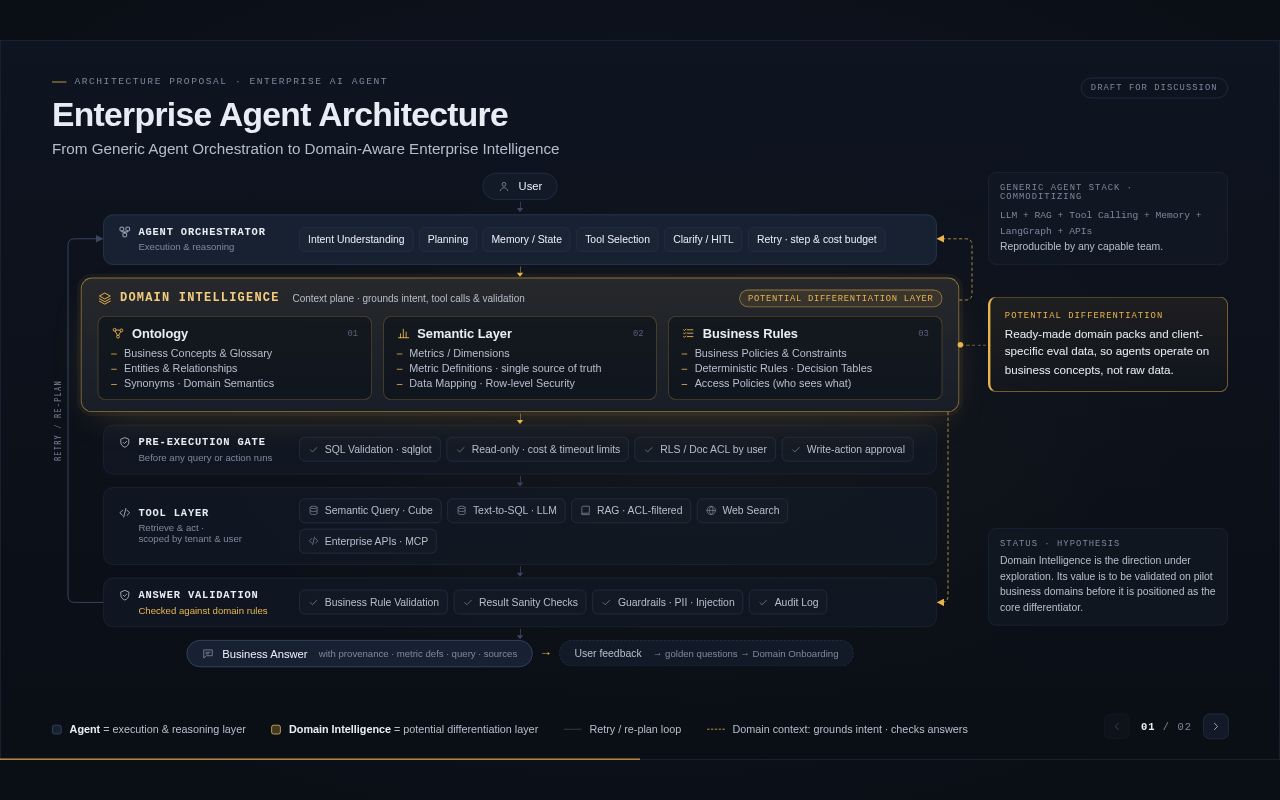Select the Planning chip
Viewport: 1280px width, 800px height.
pyautogui.click(x=448, y=240)
